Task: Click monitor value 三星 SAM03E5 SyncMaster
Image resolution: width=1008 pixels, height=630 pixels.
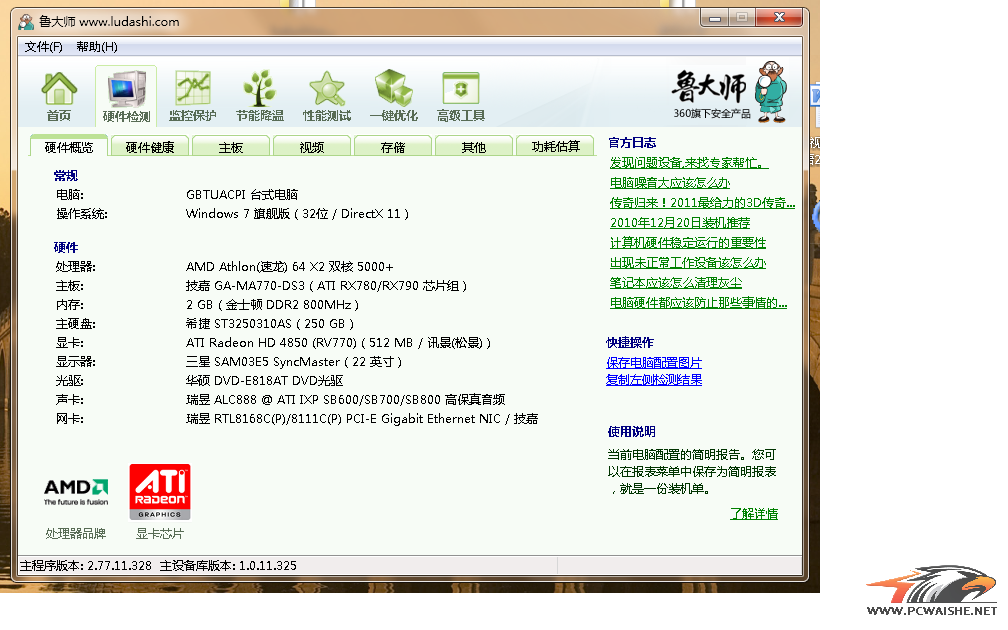Action: point(294,362)
